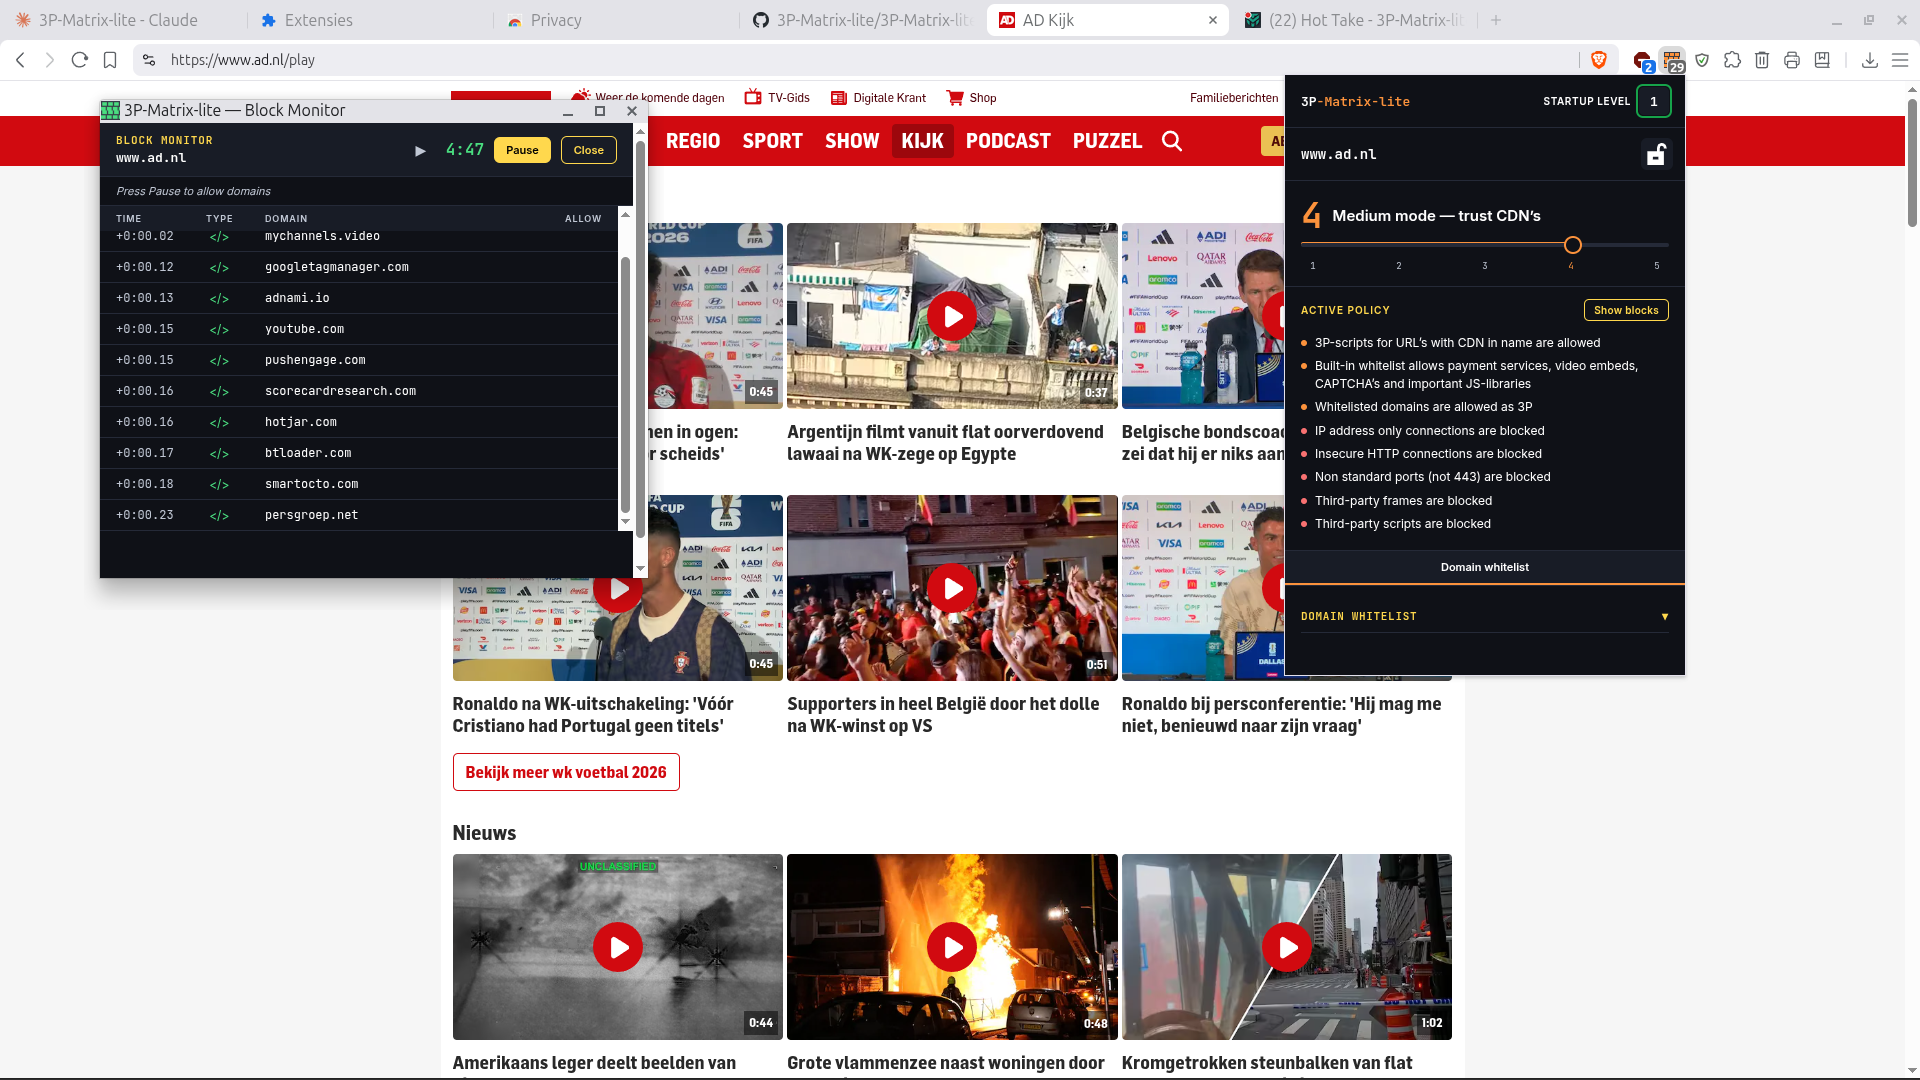Play the Argentijn filmt vanuit flat video

(952, 316)
